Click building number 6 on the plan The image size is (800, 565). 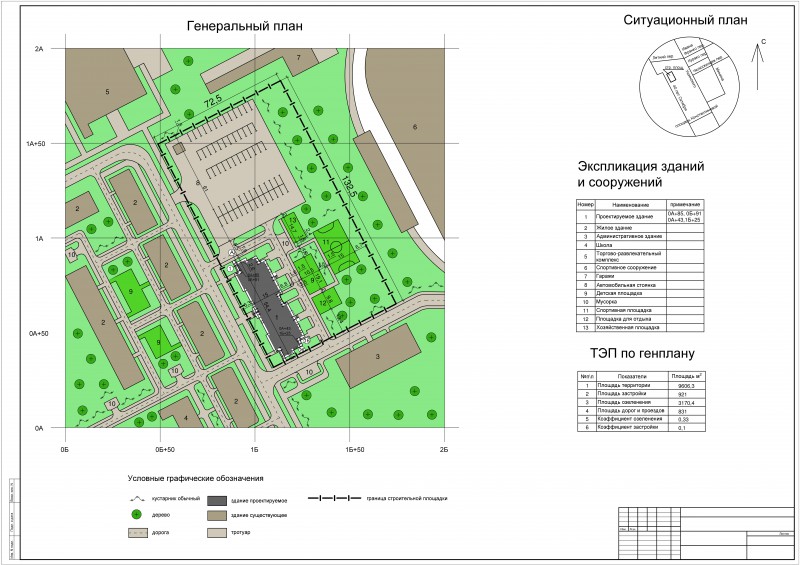[415, 127]
